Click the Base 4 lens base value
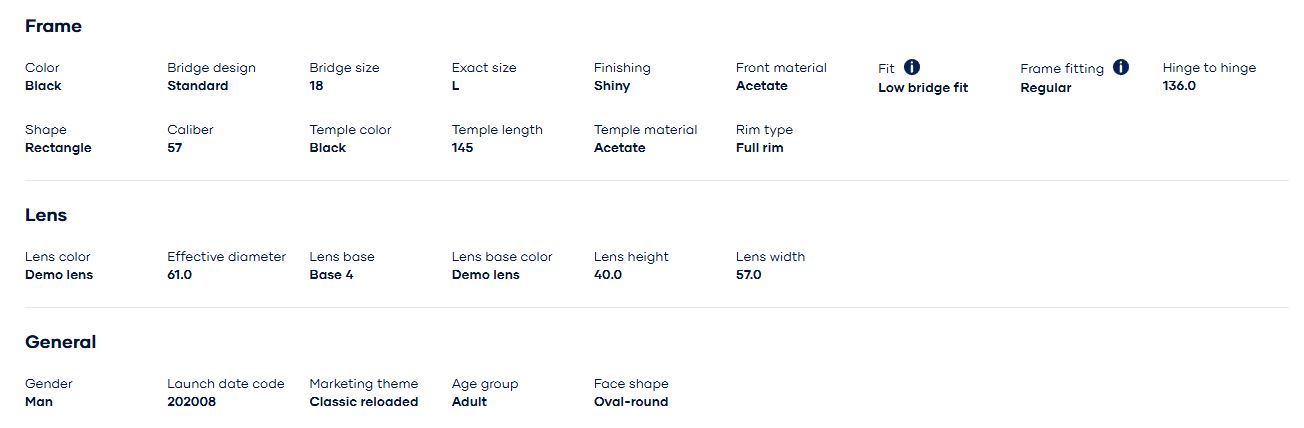The width and height of the screenshot is (1304, 428). click(x=331, y=275)
